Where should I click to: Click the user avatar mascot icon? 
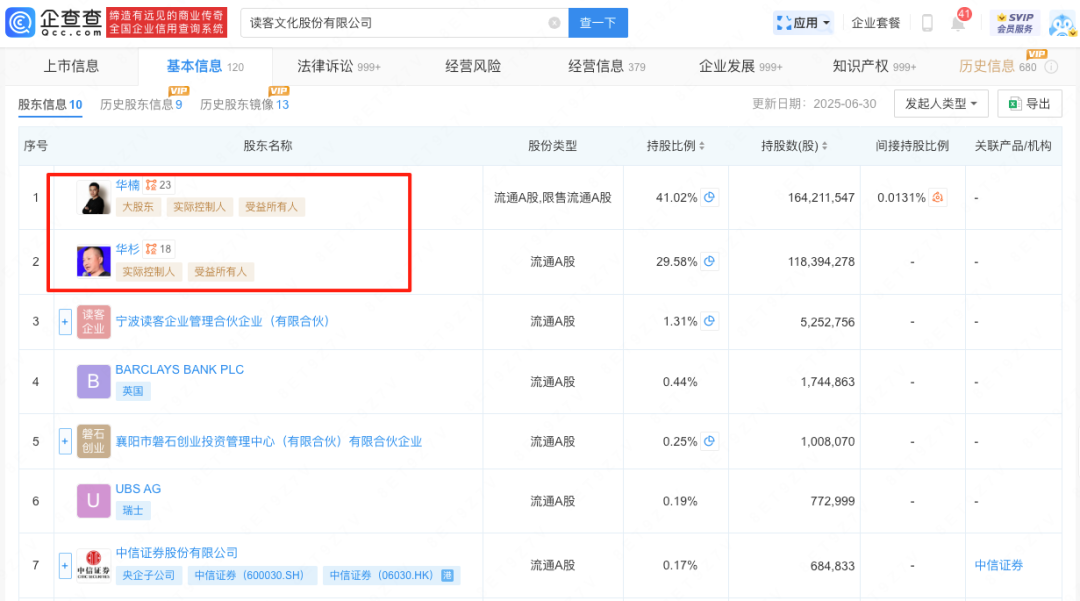tap(1063, 23)
